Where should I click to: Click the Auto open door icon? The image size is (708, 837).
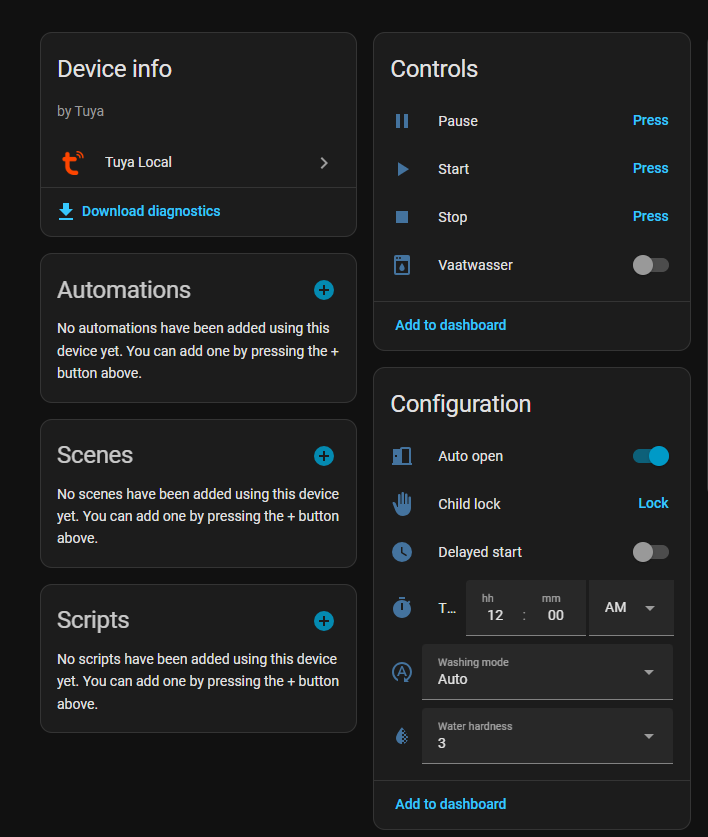click(x=402, y=455)
